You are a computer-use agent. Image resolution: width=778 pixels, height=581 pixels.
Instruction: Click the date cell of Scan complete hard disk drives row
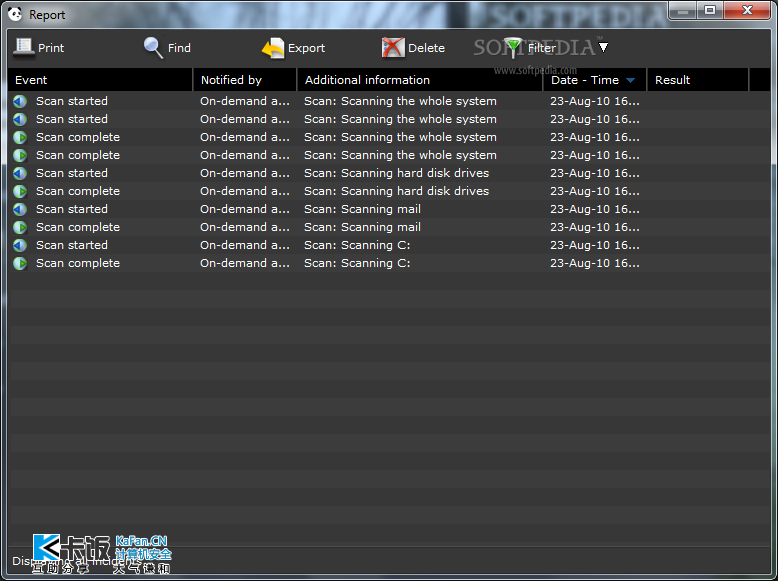coord(595,191)
